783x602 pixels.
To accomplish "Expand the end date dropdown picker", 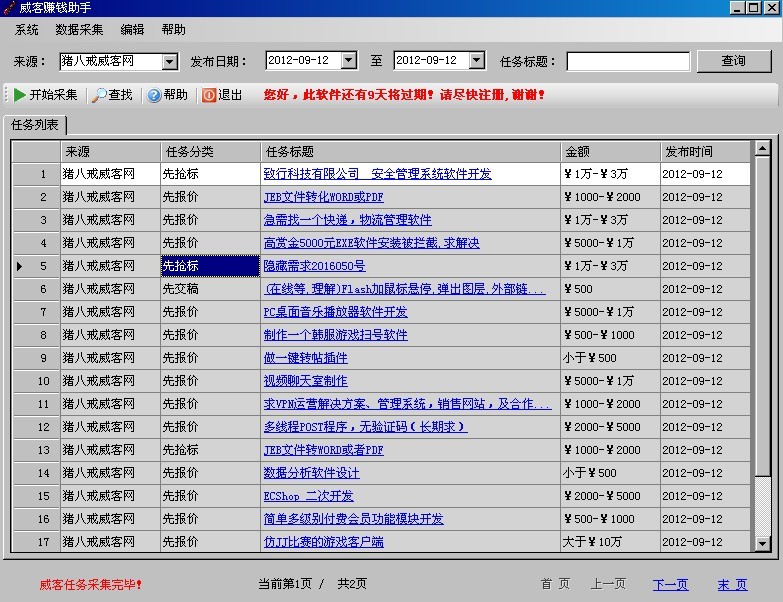I will 477,60.
